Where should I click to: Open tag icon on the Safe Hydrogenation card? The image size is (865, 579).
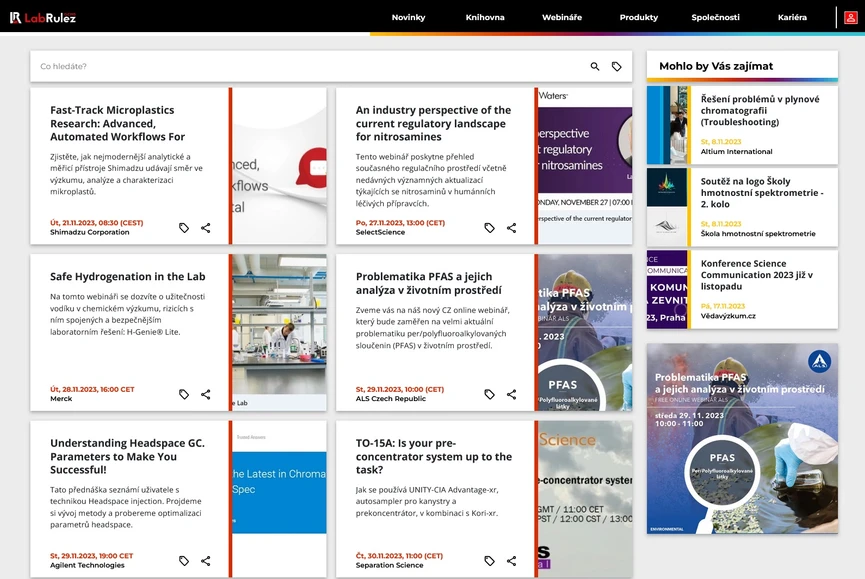tap(184, 393)
